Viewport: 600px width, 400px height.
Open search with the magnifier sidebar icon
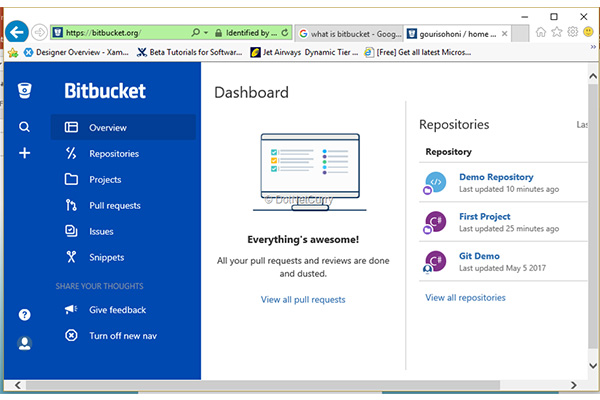(24, 127)
